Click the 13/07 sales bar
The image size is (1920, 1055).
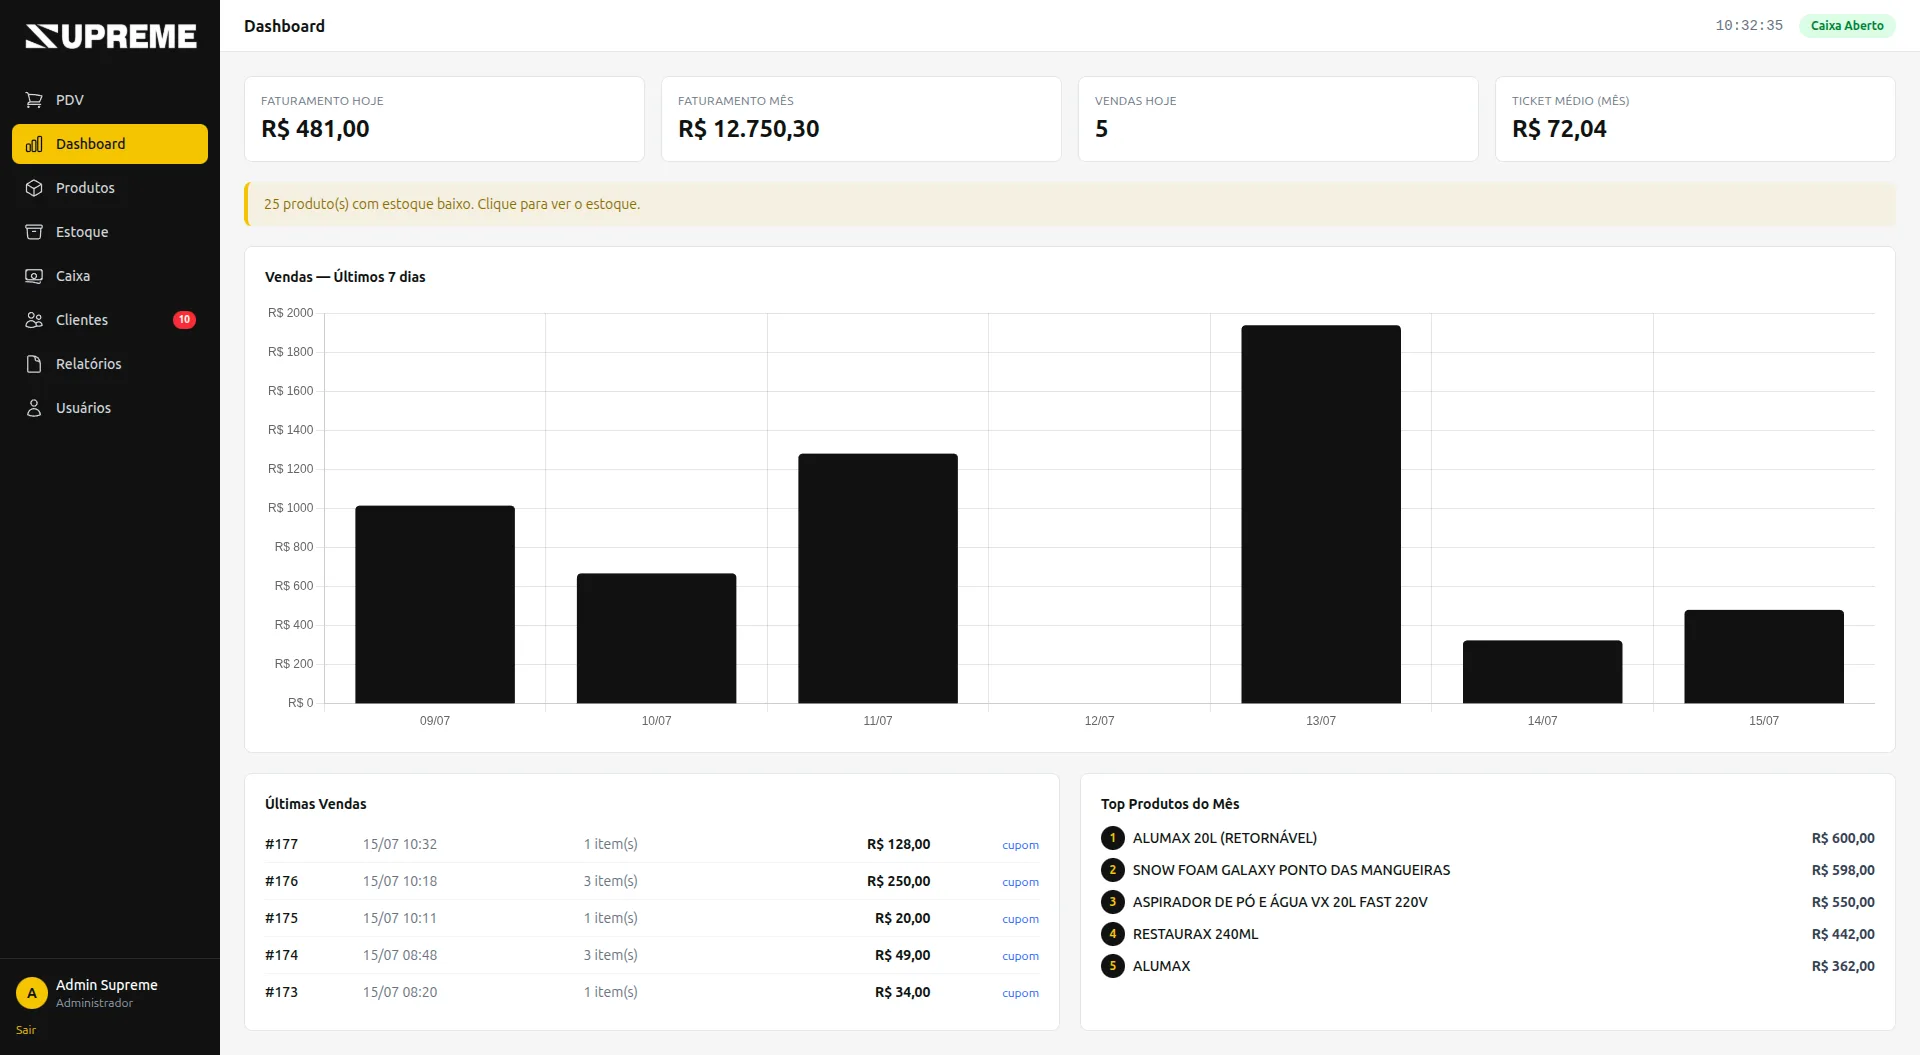coord(1321,514)
